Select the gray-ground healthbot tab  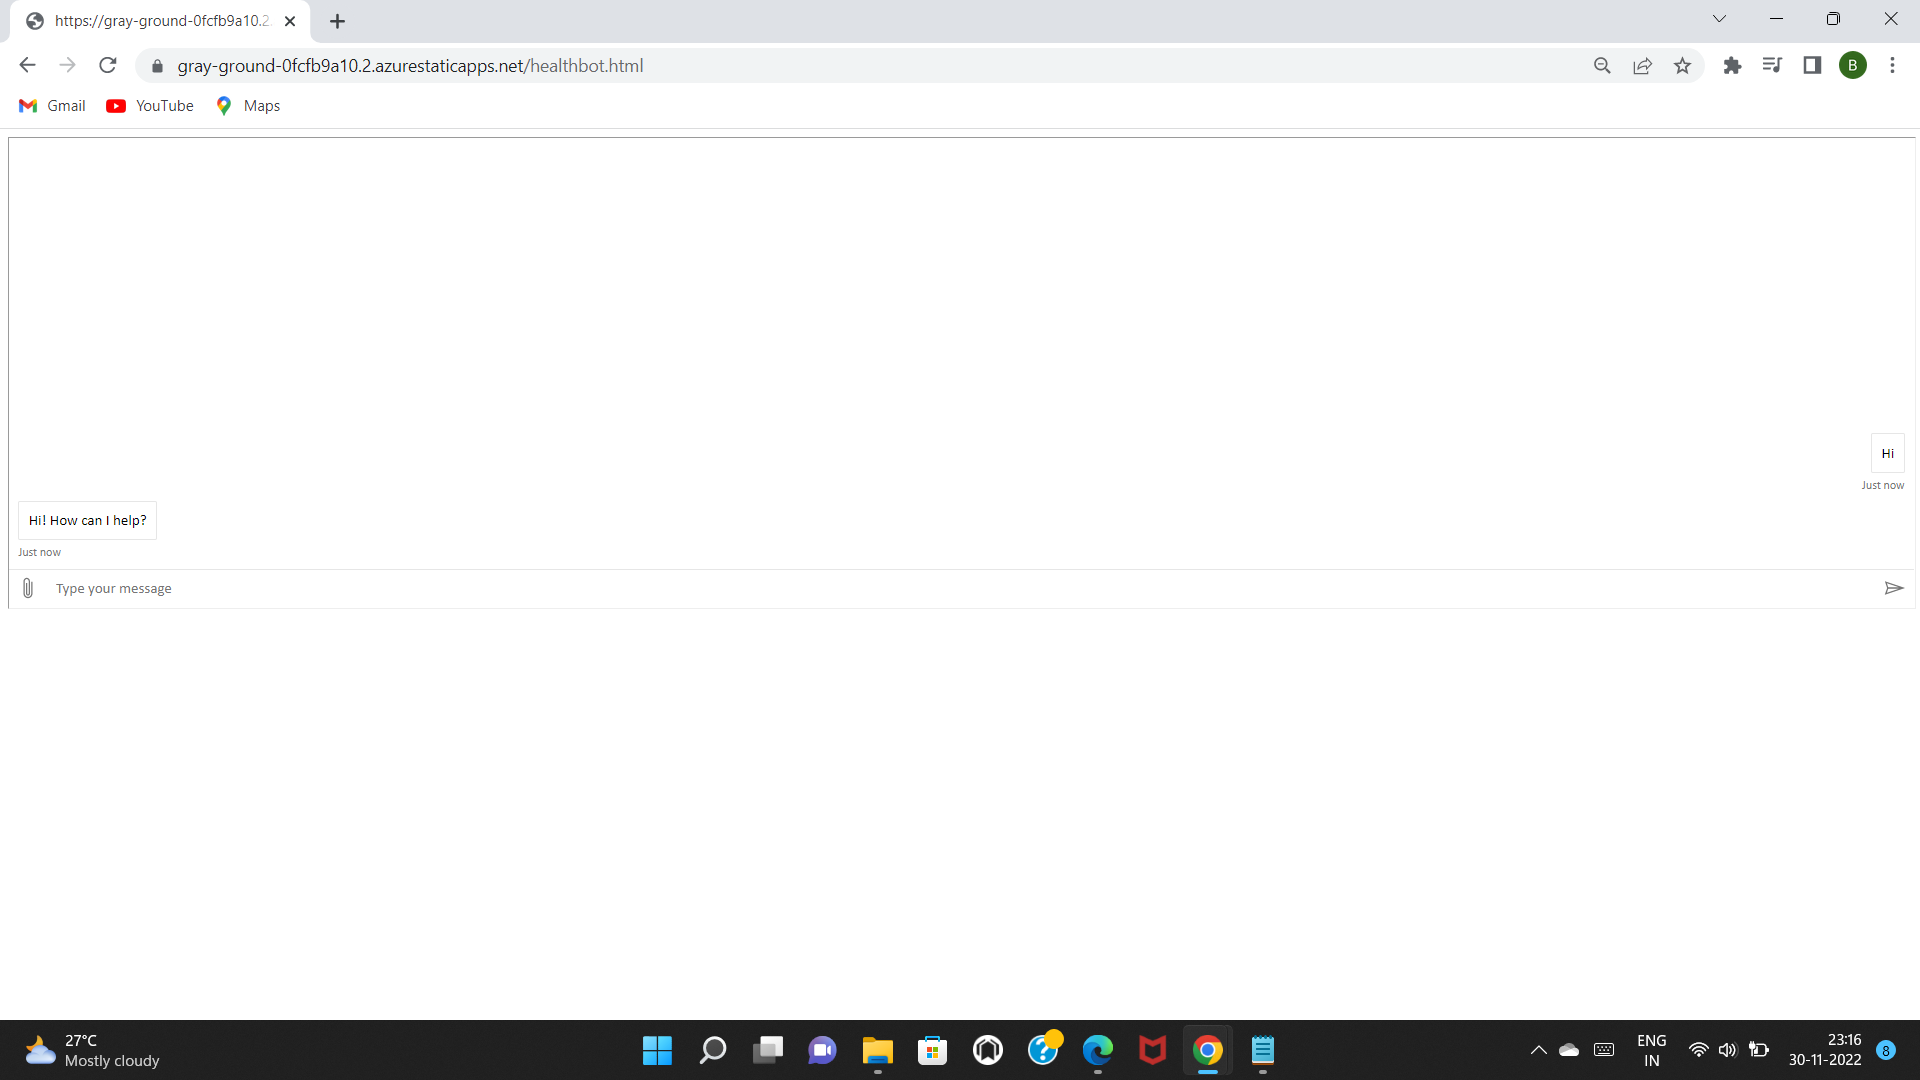[160, 21]
